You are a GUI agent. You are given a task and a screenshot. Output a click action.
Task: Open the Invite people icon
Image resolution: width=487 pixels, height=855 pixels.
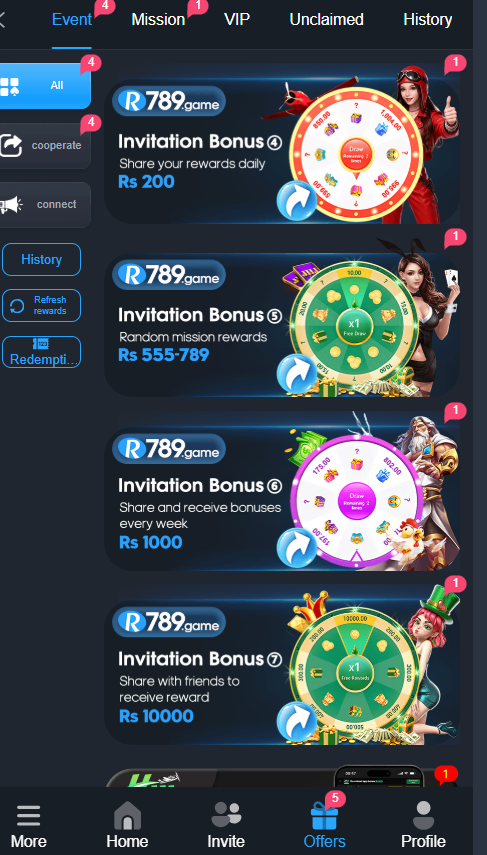226,815
